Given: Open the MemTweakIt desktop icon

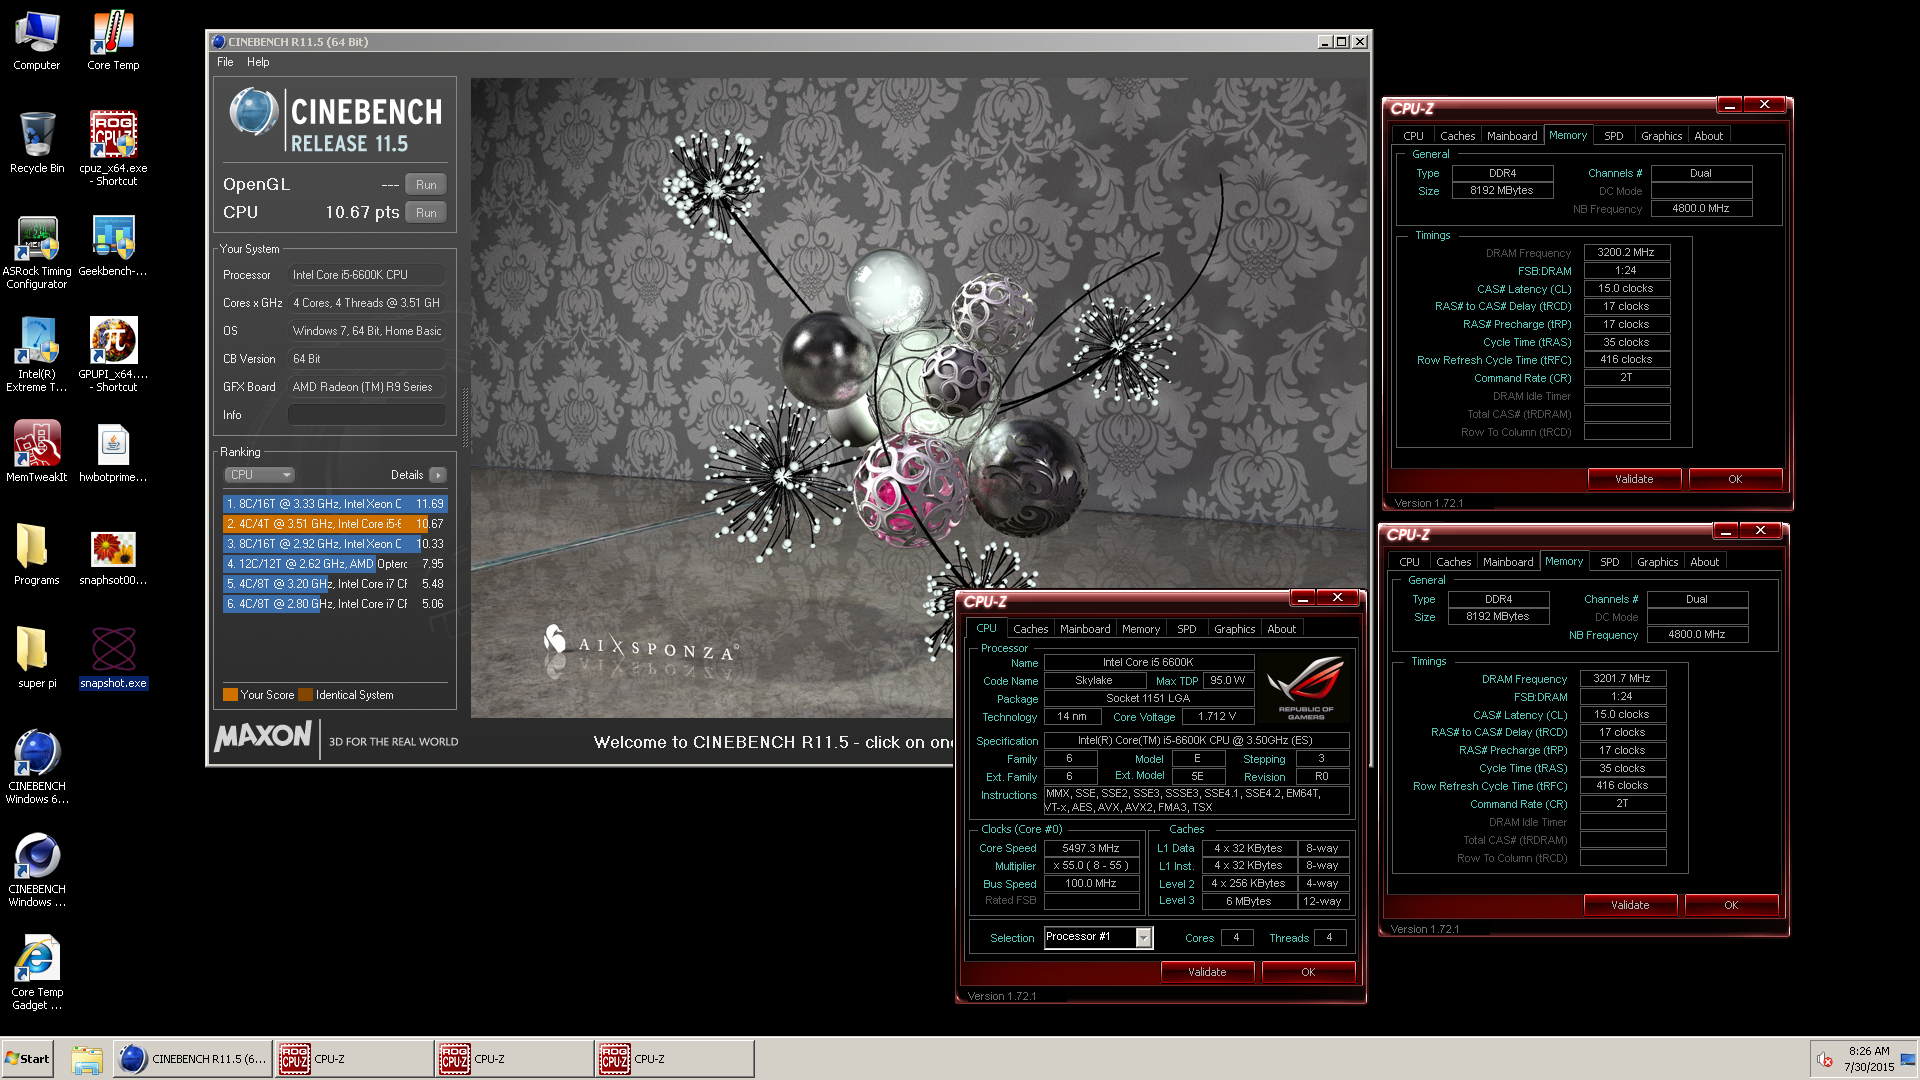Looking at the screenshot, I should point(37,452).
